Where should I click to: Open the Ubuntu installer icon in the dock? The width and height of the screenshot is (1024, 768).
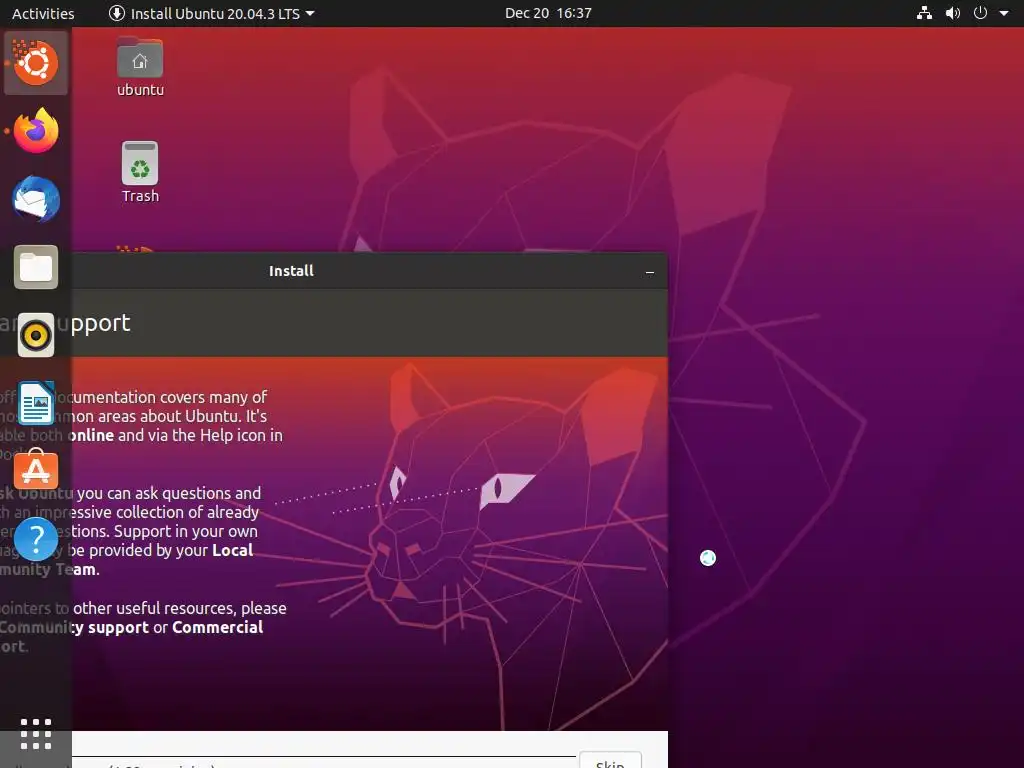click(36, 63)
